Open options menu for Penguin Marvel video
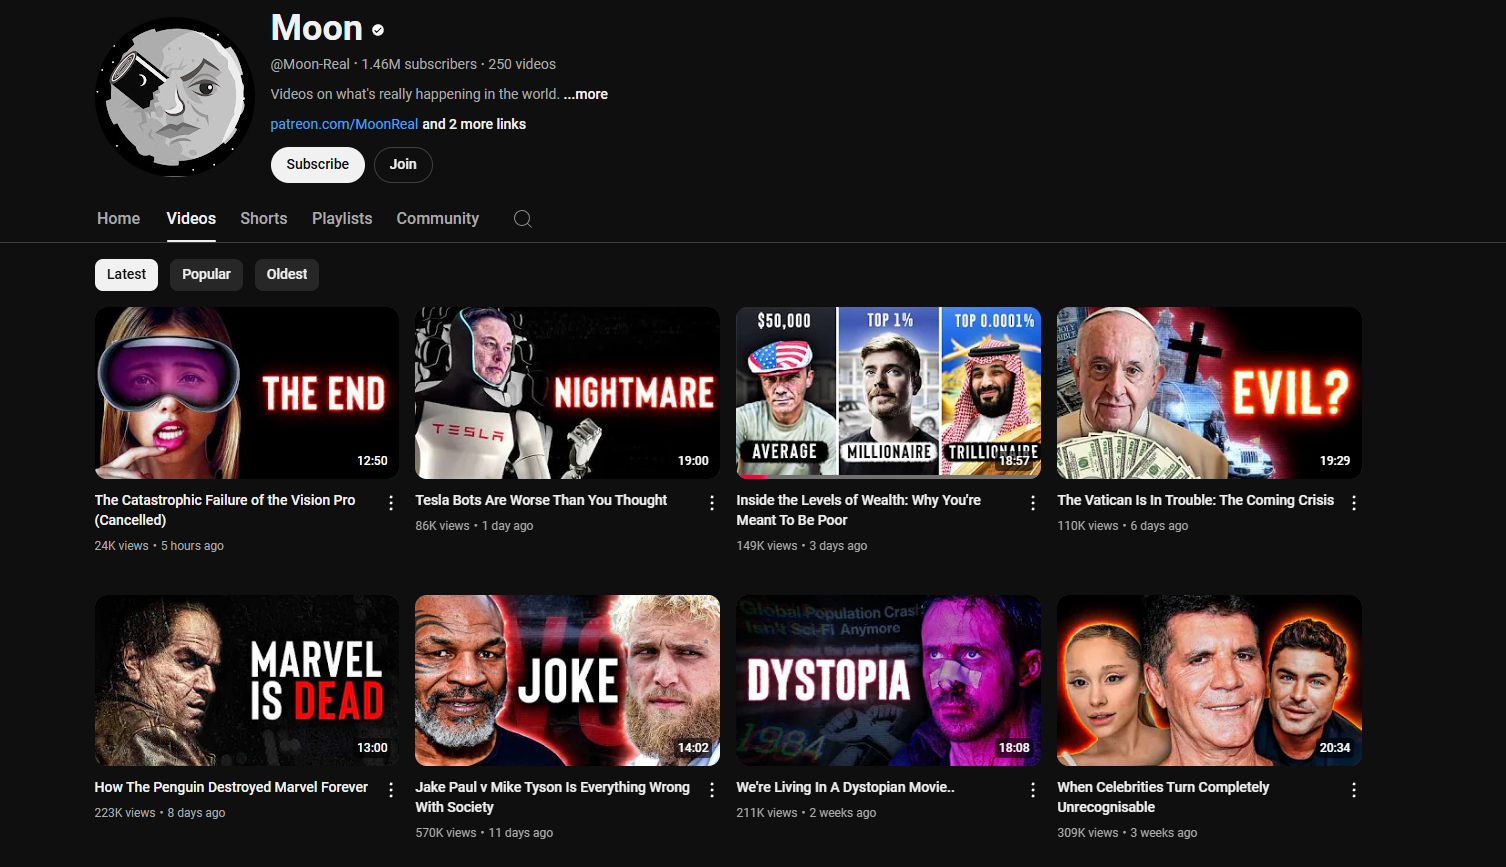1506x867 pixels. coord(391,790)
